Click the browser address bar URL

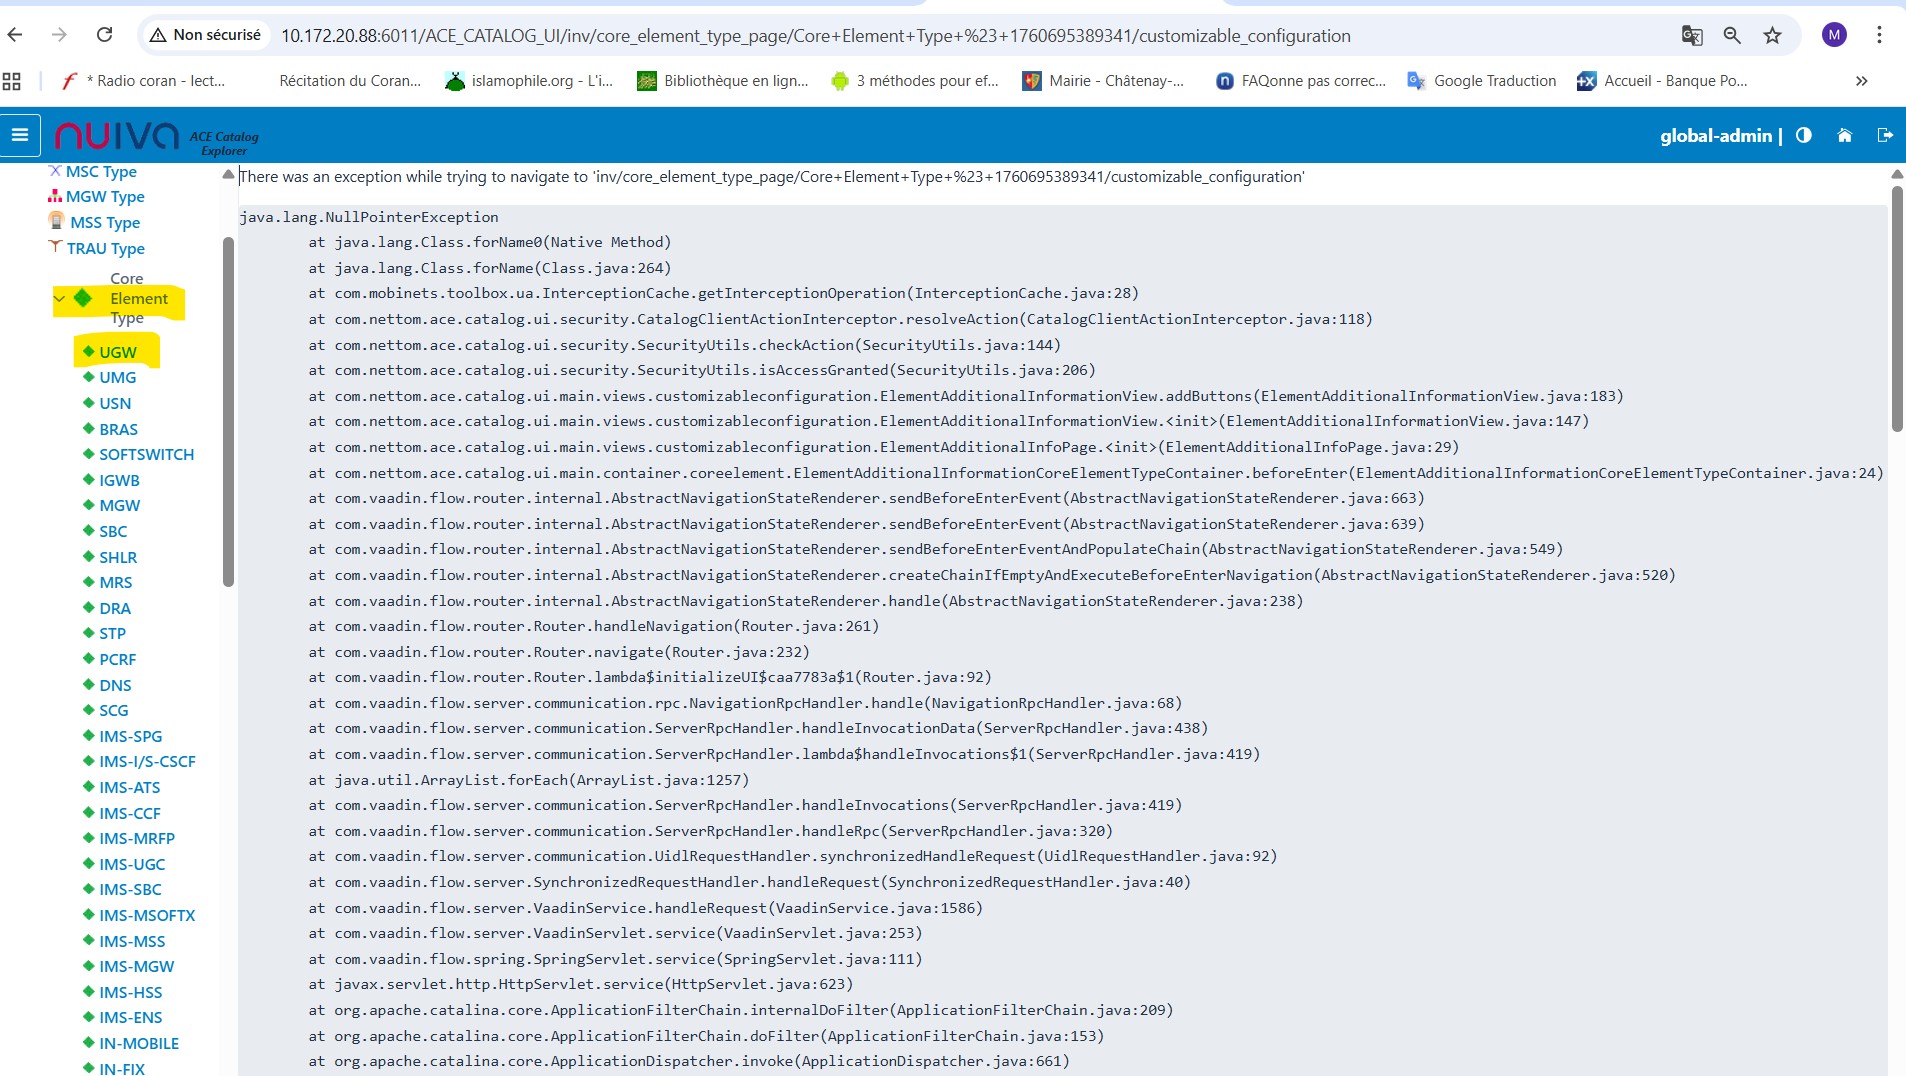coord(815,36)
